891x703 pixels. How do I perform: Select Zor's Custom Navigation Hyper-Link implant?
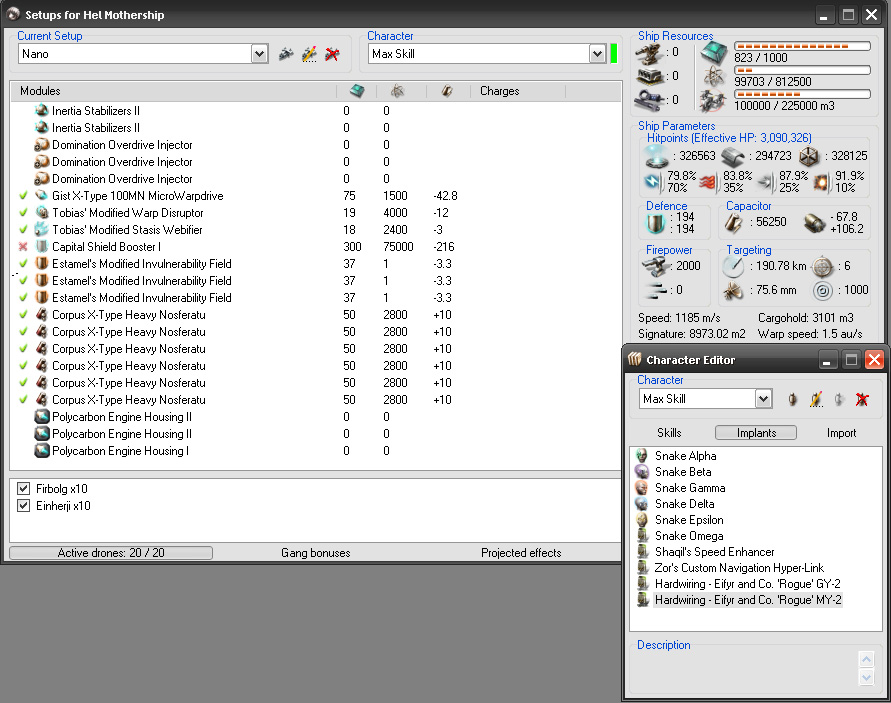point(739,568)
